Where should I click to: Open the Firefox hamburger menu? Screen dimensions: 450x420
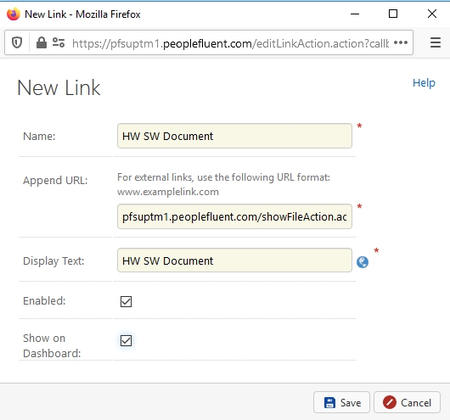pyautogui.click(x=435, y=43)
